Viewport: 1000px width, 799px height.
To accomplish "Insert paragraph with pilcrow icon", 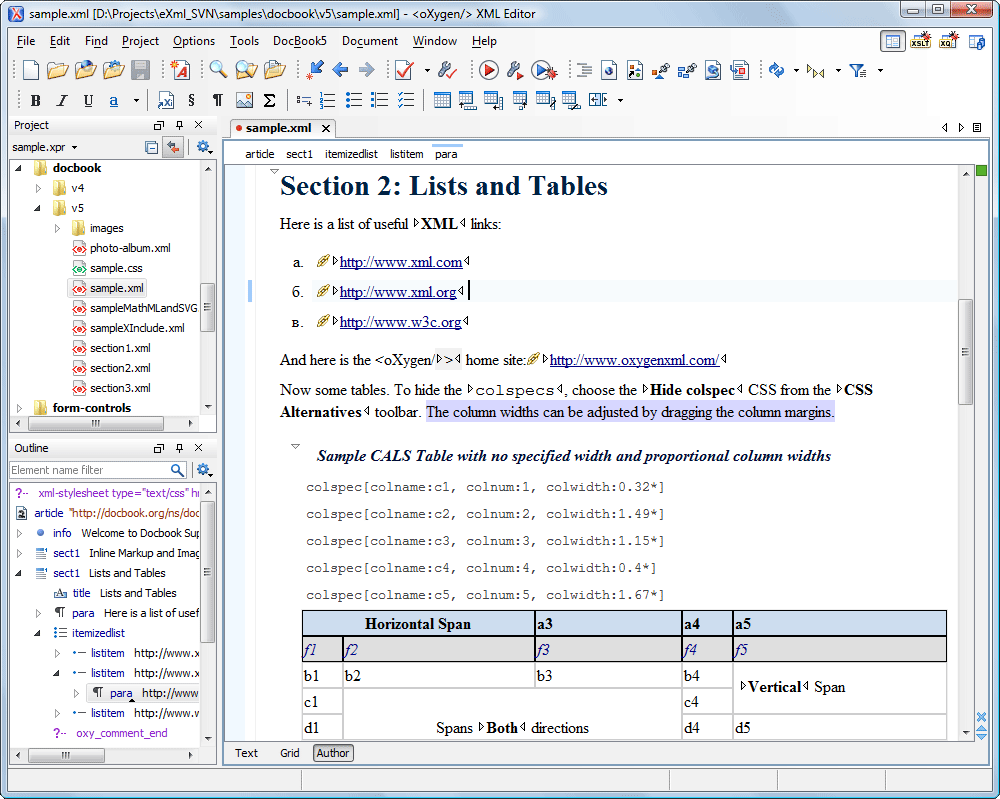I will (x=217, y=101).
